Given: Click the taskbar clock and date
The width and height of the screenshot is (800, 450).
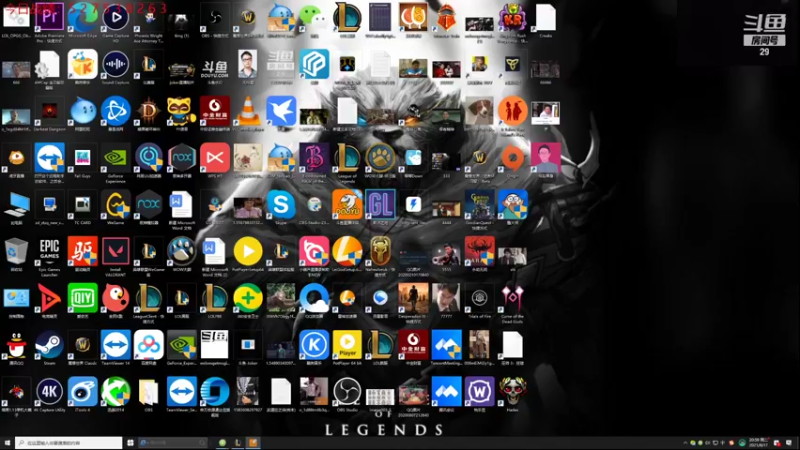Looking at the screenshot, I should (757, 442).
